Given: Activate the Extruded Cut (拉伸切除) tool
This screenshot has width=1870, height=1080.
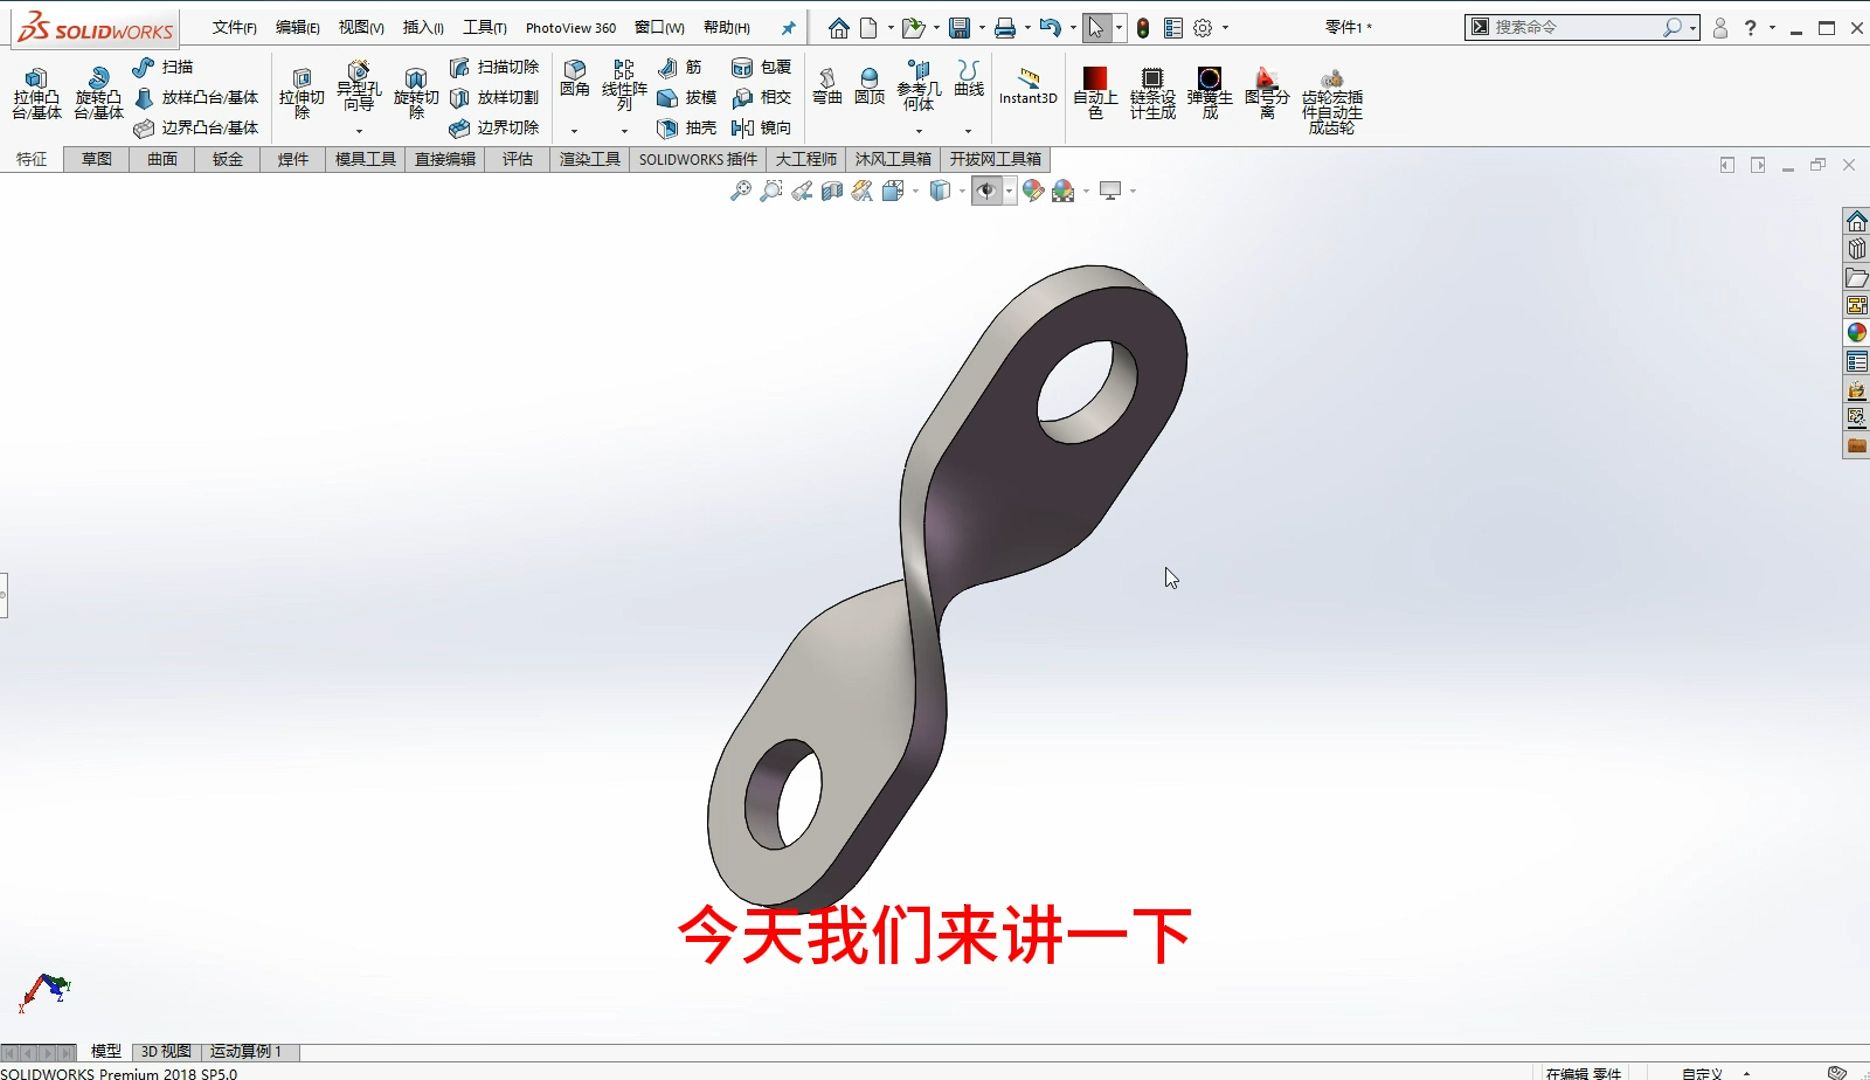Looking at the screenshot, I should (x=302, y=93).
